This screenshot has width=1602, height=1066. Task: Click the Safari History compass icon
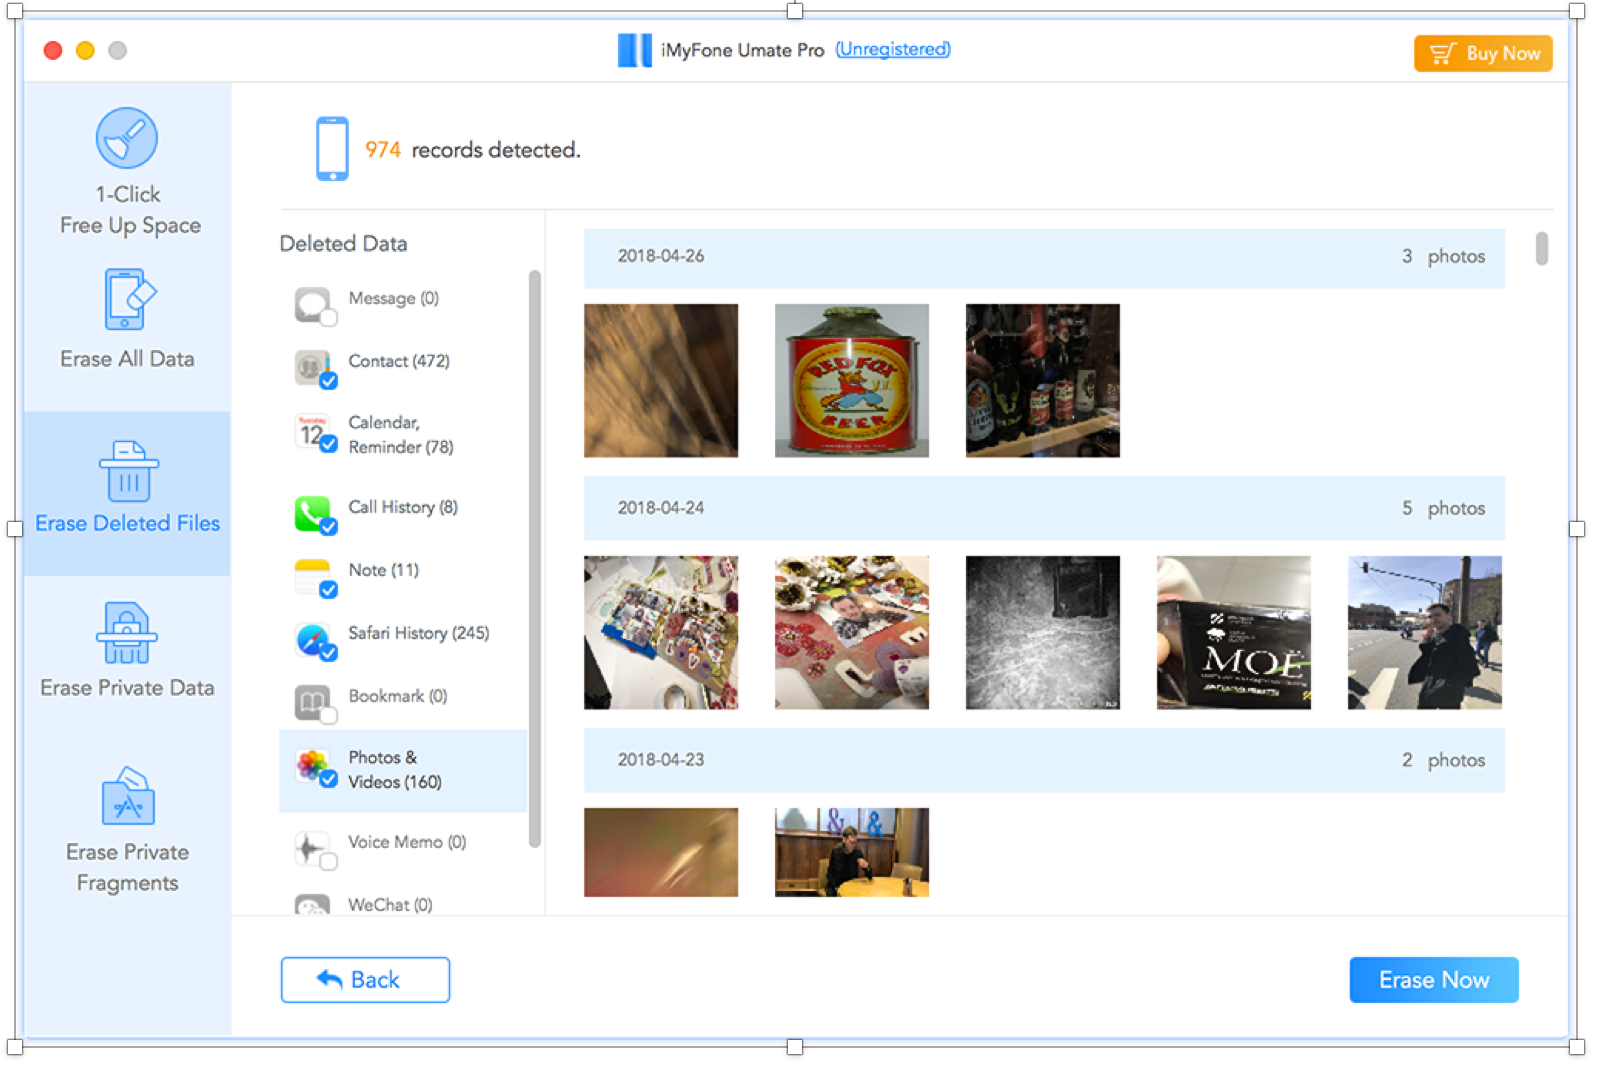click(313, 640)
